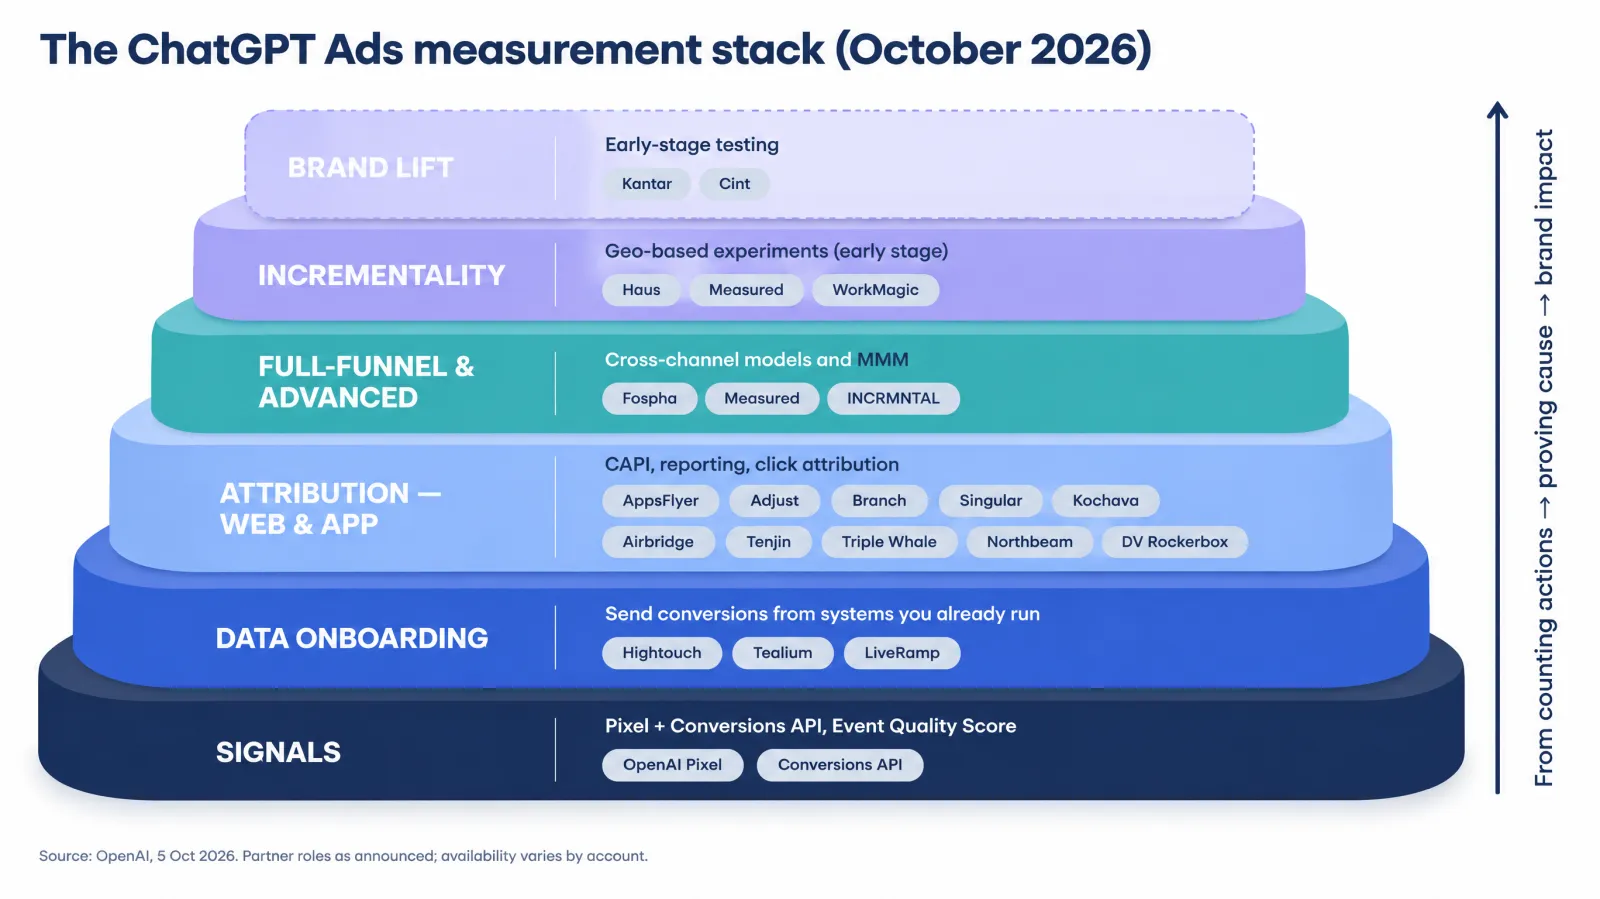Click the FULL-FUNNEL & ADVANCED heading

pyautogui.click(x=366, y=382)
